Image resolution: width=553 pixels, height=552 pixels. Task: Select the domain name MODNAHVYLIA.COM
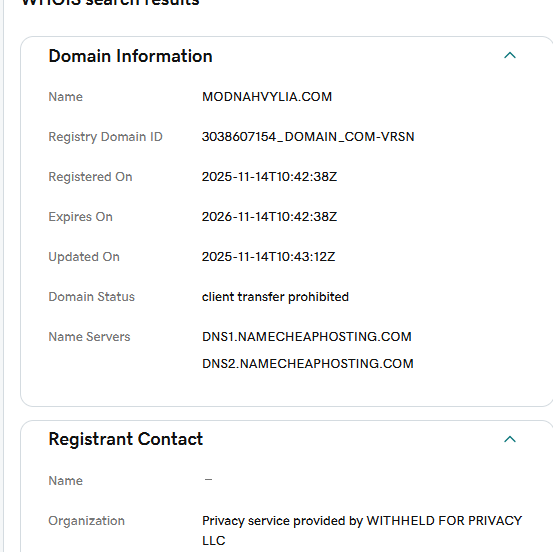(x=267, y=97)
